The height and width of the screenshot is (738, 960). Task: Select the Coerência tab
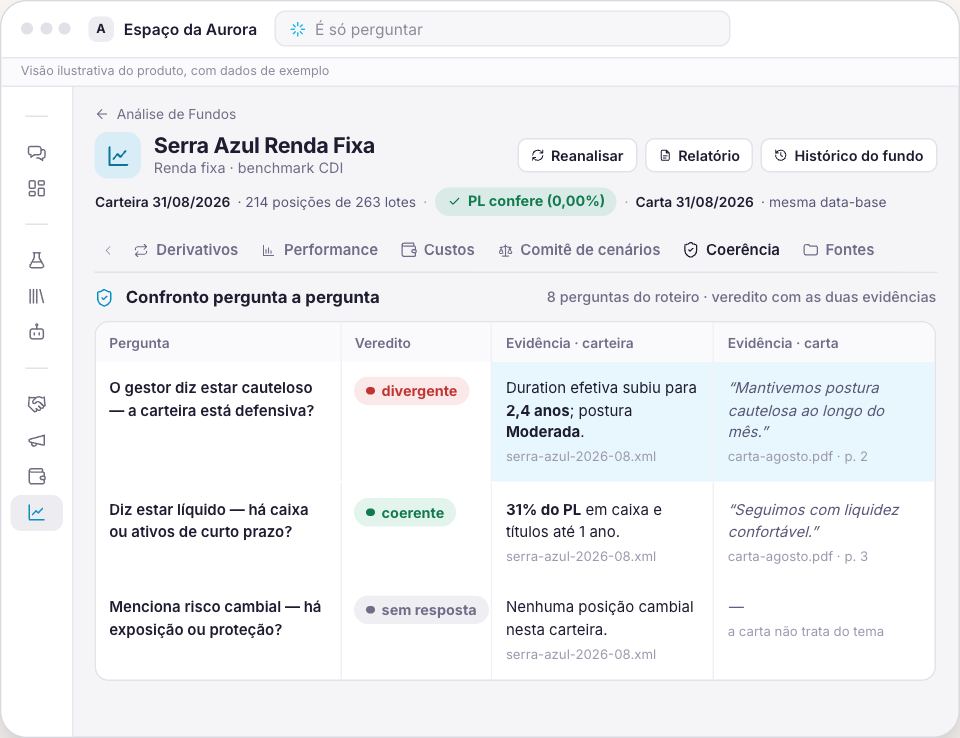[732, 250]
